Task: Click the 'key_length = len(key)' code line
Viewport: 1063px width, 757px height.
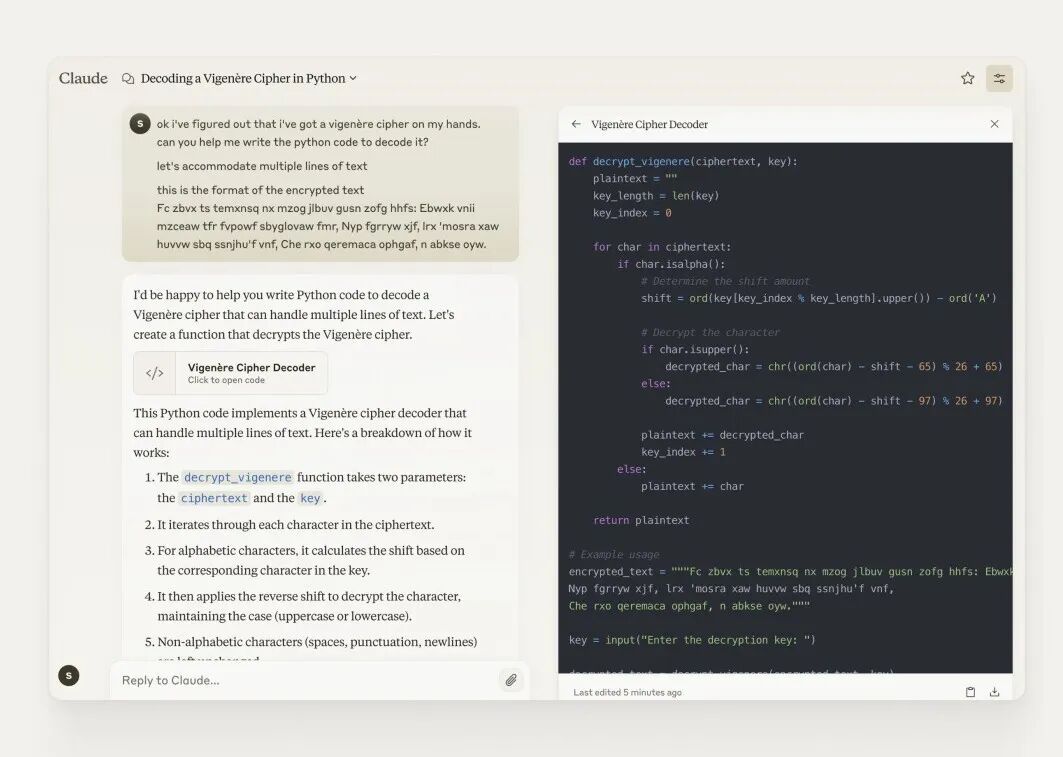Action: tap(656, 196)
